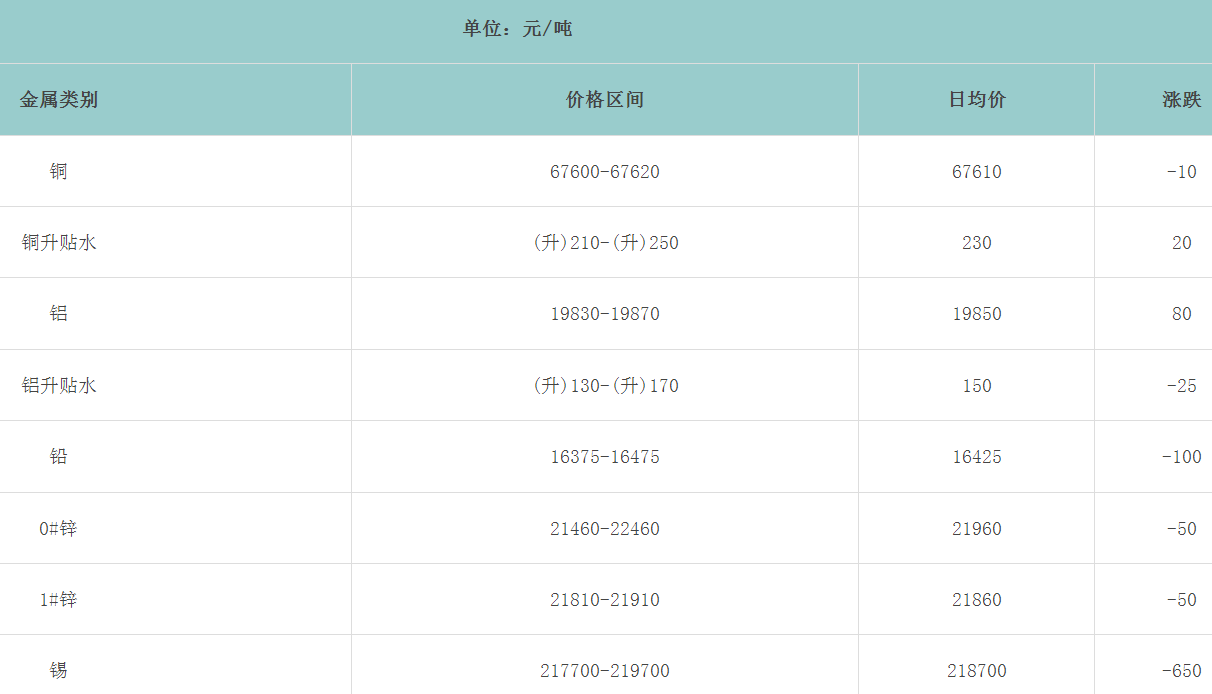The height and width of the screenshot is (694, 1212).
Task: Click the 单位：元/吨 unit label
Action: click(517, 29)
